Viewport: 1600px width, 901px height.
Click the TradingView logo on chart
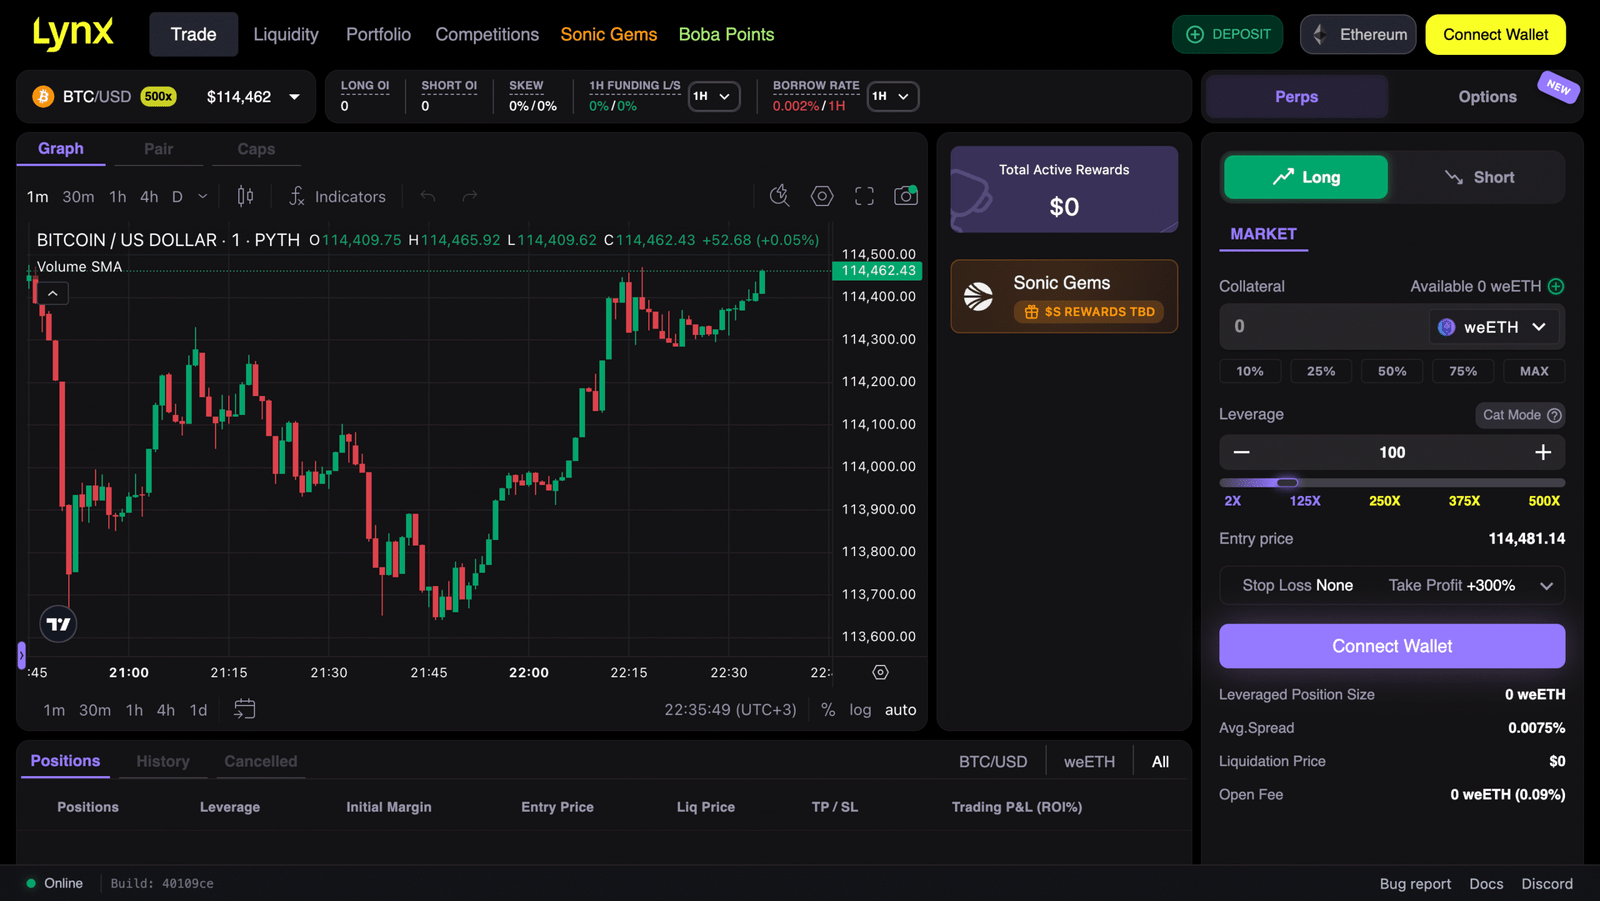pos(58,624)
